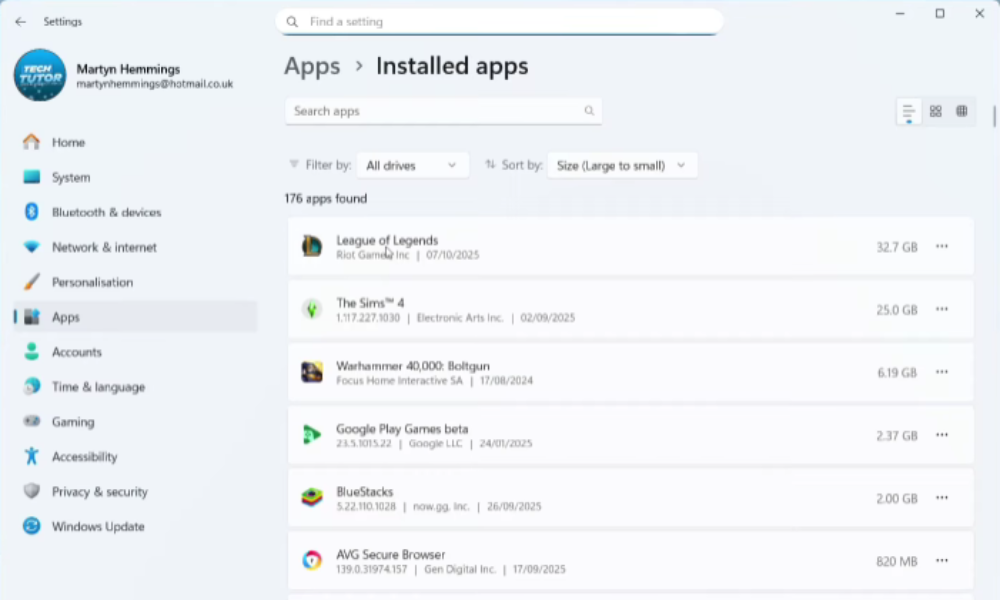Open more options for League of Legends
The height and width of the screenshot is (600, 1000).
coord(941,247)
